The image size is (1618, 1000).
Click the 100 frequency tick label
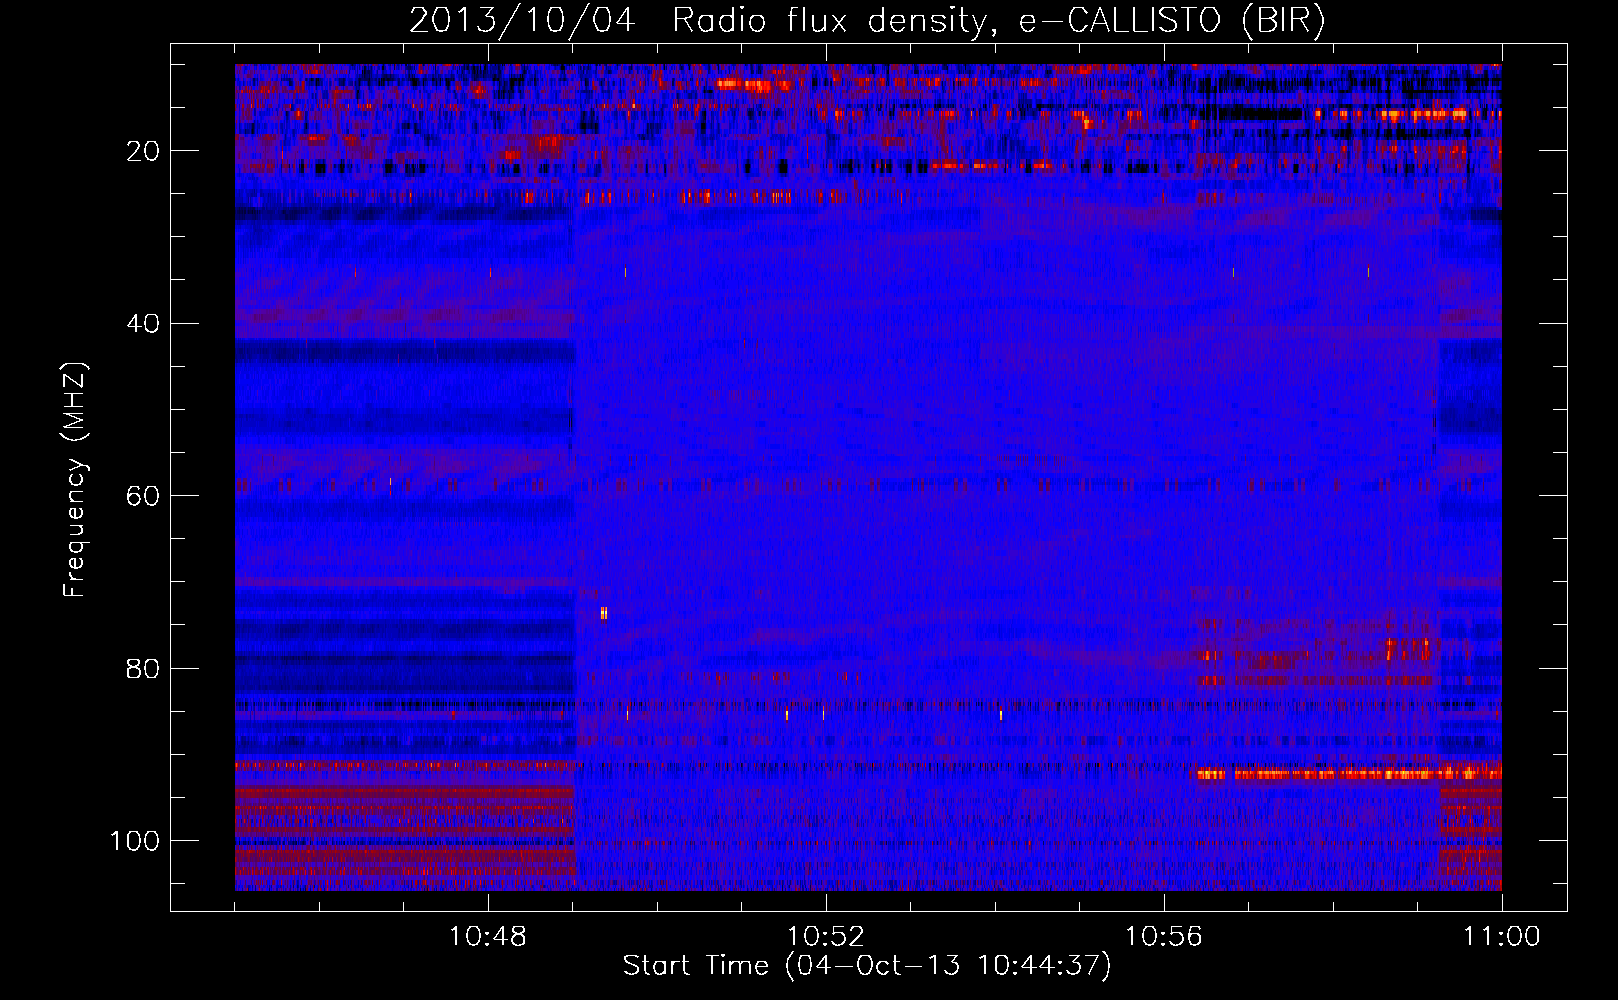click(x=135, y=841)
